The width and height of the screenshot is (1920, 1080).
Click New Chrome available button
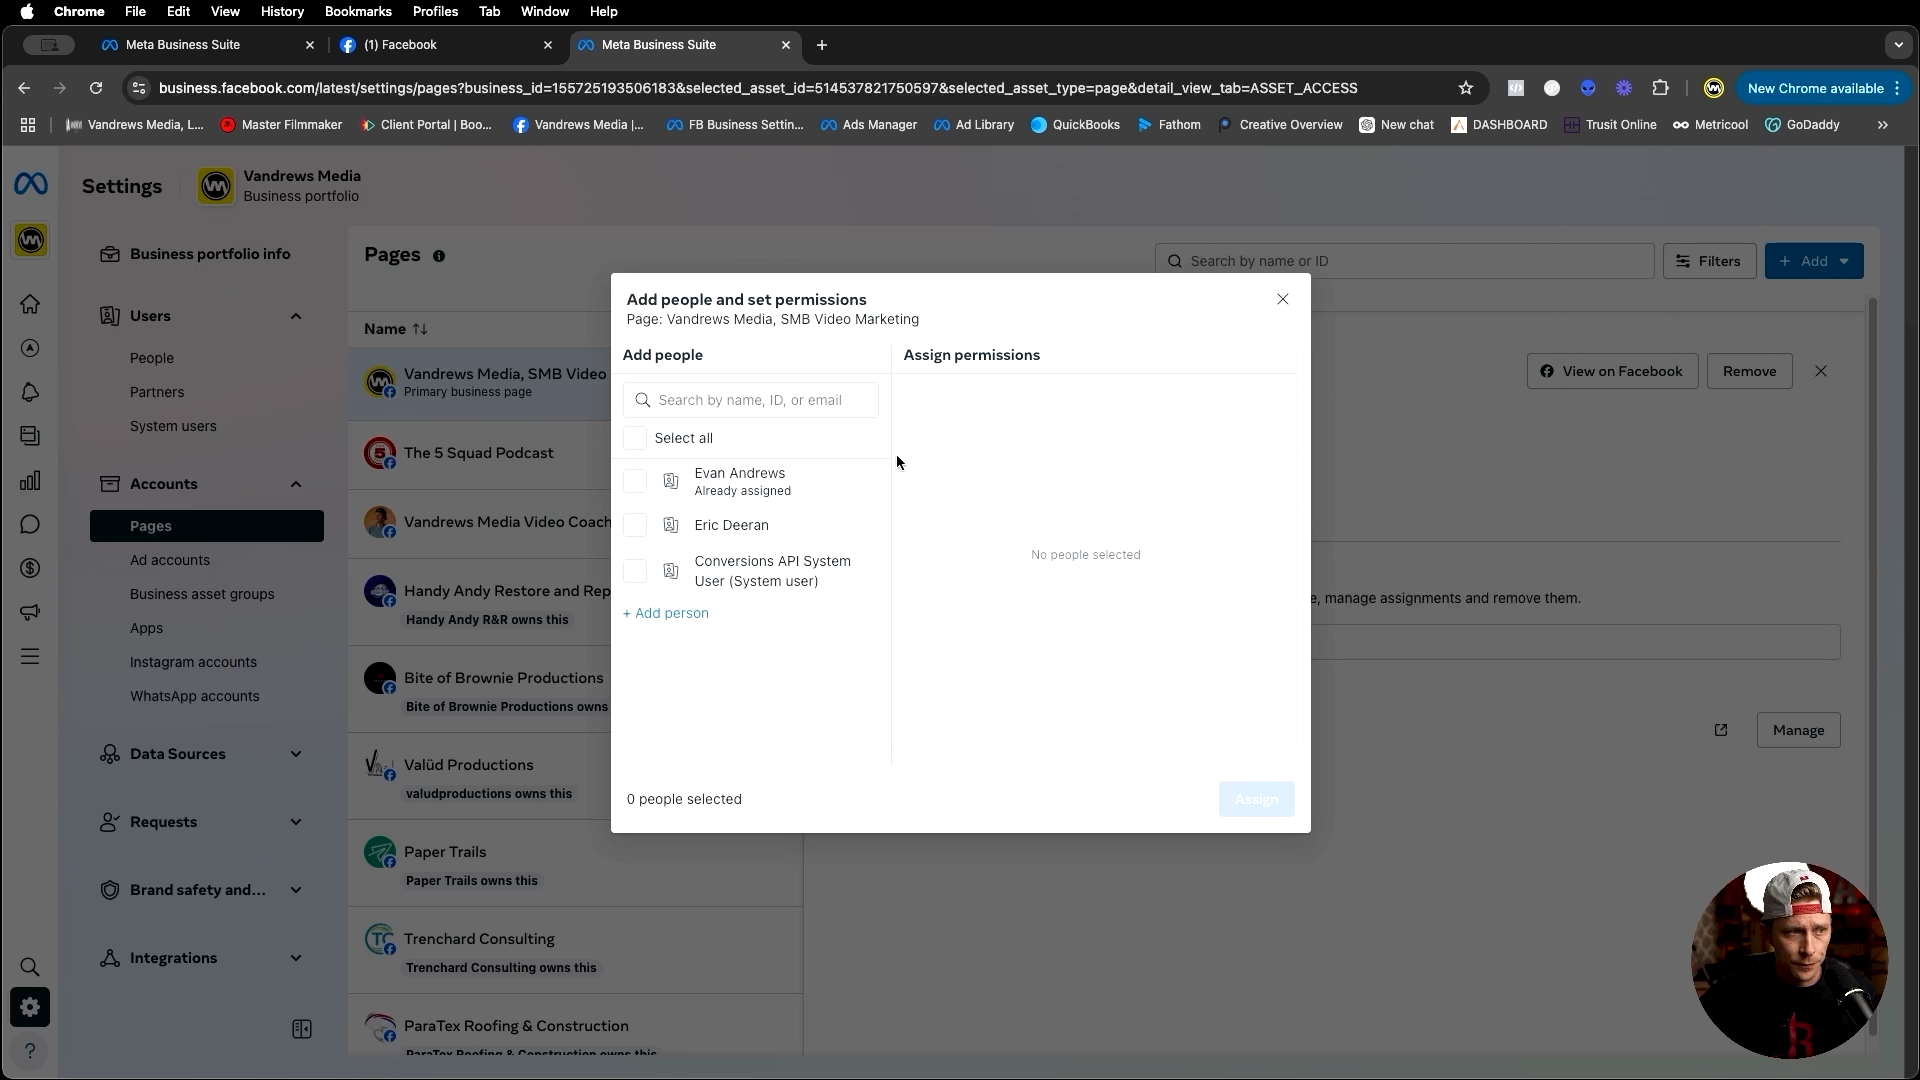pyautogui.click(x=1823, y=88)
